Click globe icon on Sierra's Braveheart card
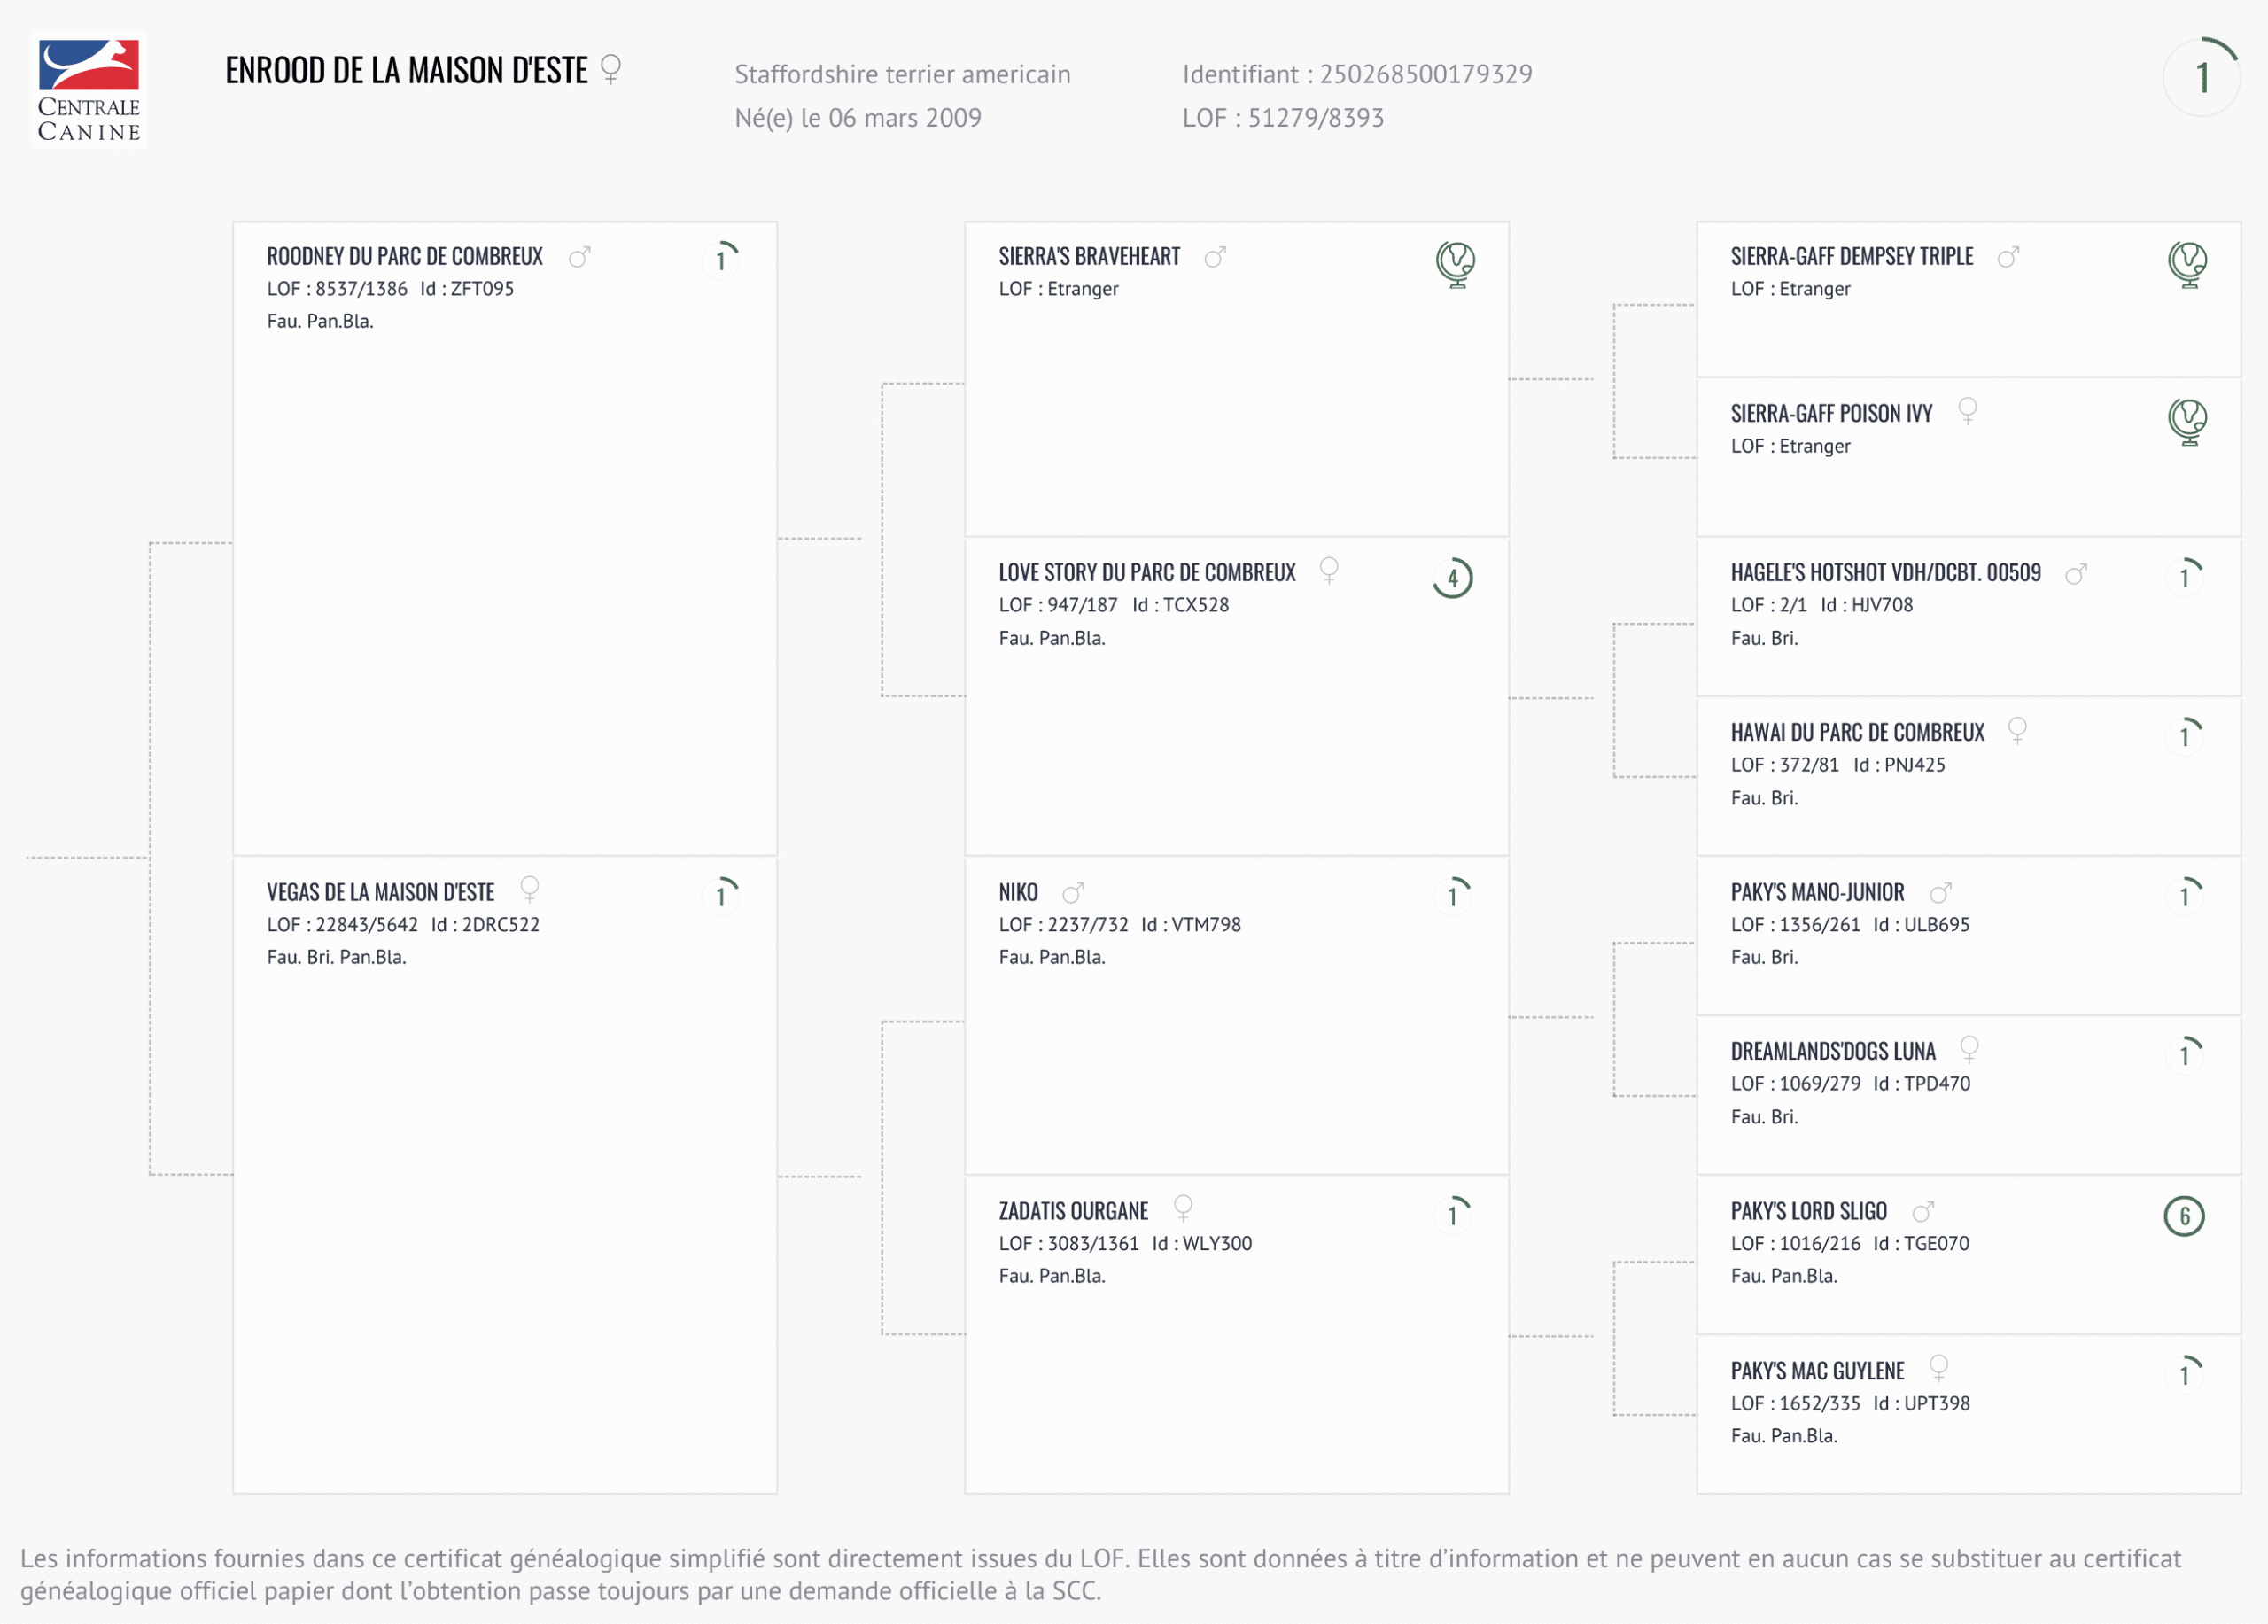Viewport: 2268px width, 1624px height. pos(1455,264)
